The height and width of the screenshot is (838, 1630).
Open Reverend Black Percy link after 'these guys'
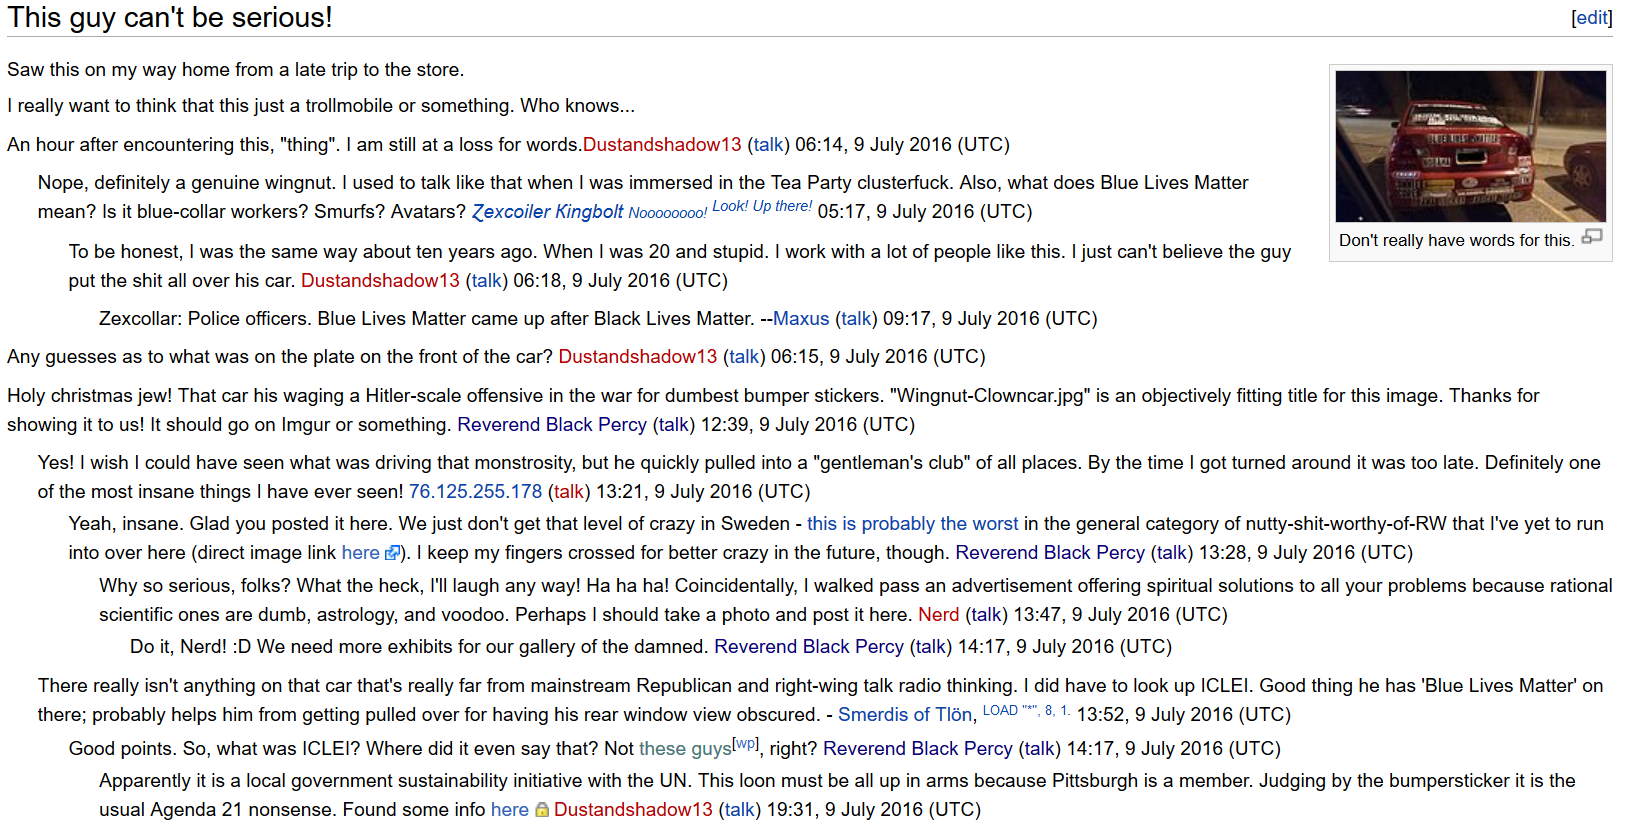918,749
